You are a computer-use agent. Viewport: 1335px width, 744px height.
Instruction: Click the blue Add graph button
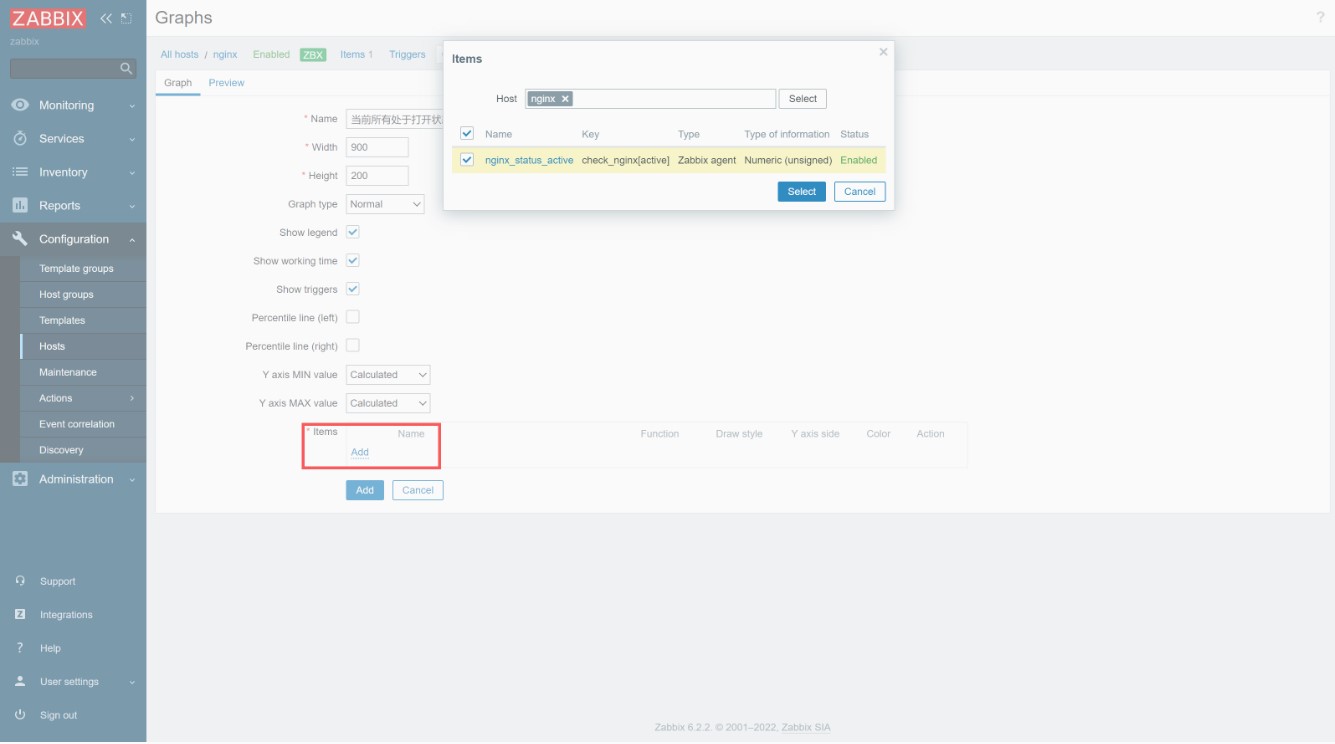(x=365, y=490)
